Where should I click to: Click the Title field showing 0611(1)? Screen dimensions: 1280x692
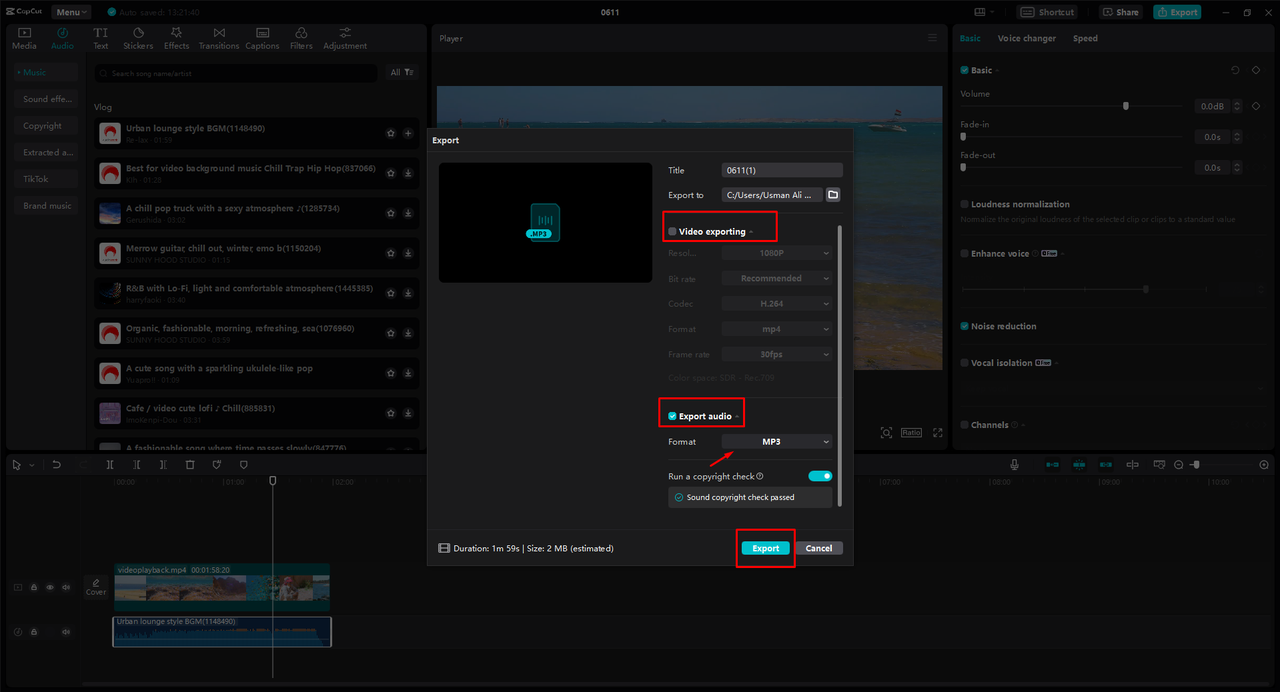click(x=782, y=170)
